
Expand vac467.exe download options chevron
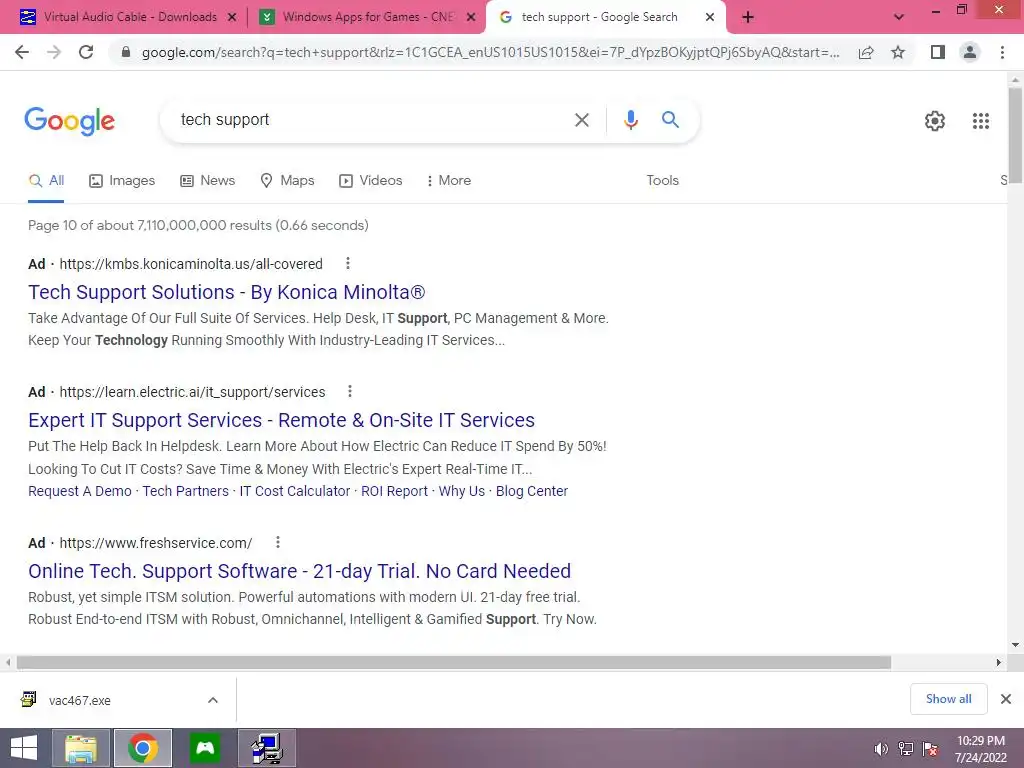click(x=213, y=700)
